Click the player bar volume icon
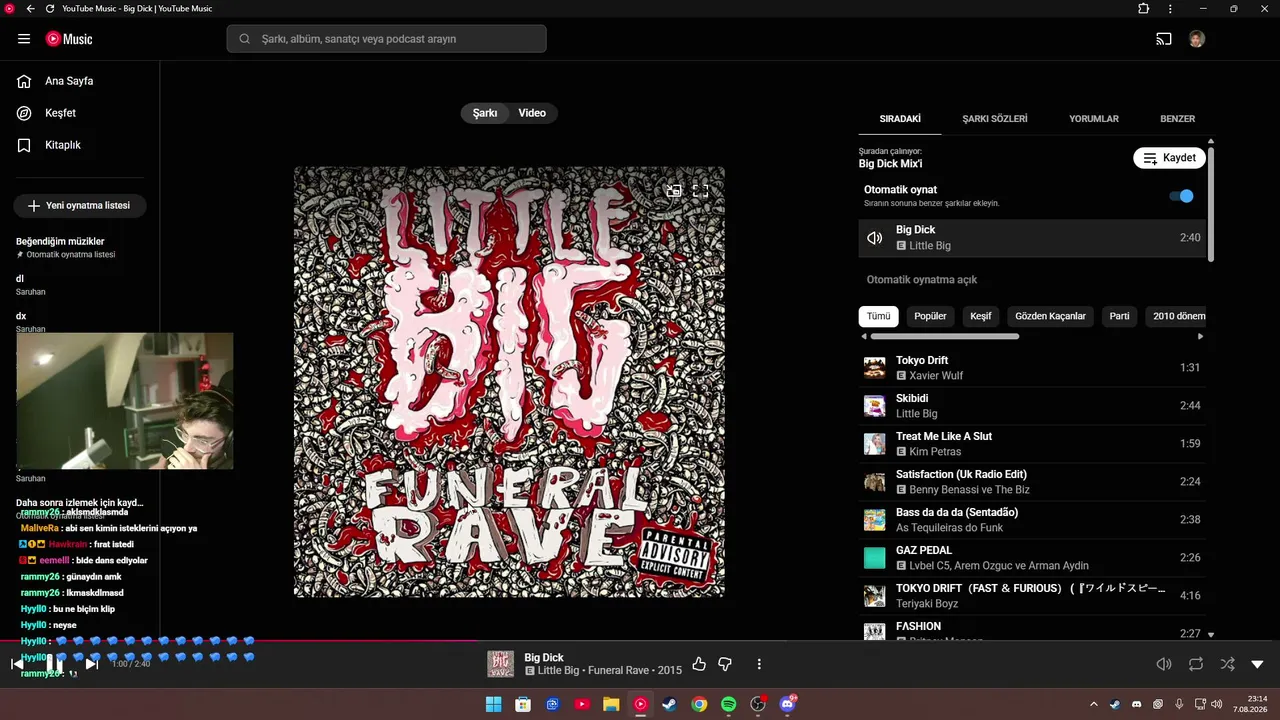This screenshot has height=720, width=1280. point(1164,664)
